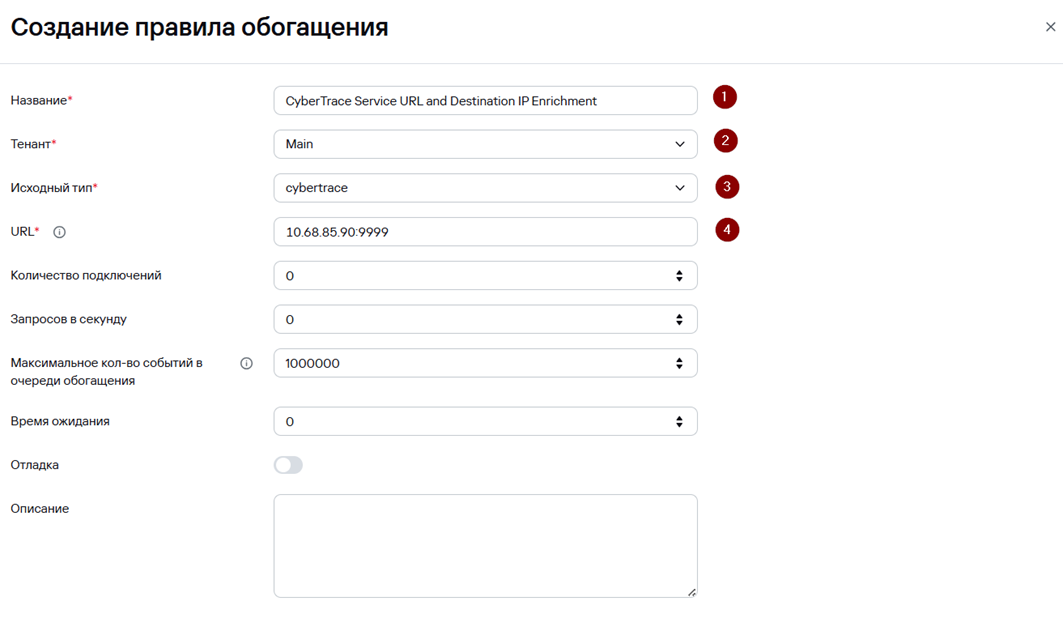Toggle the Отладка debug switch
The width and height of the screenshot is (1063, 627).
pos(288,465)
